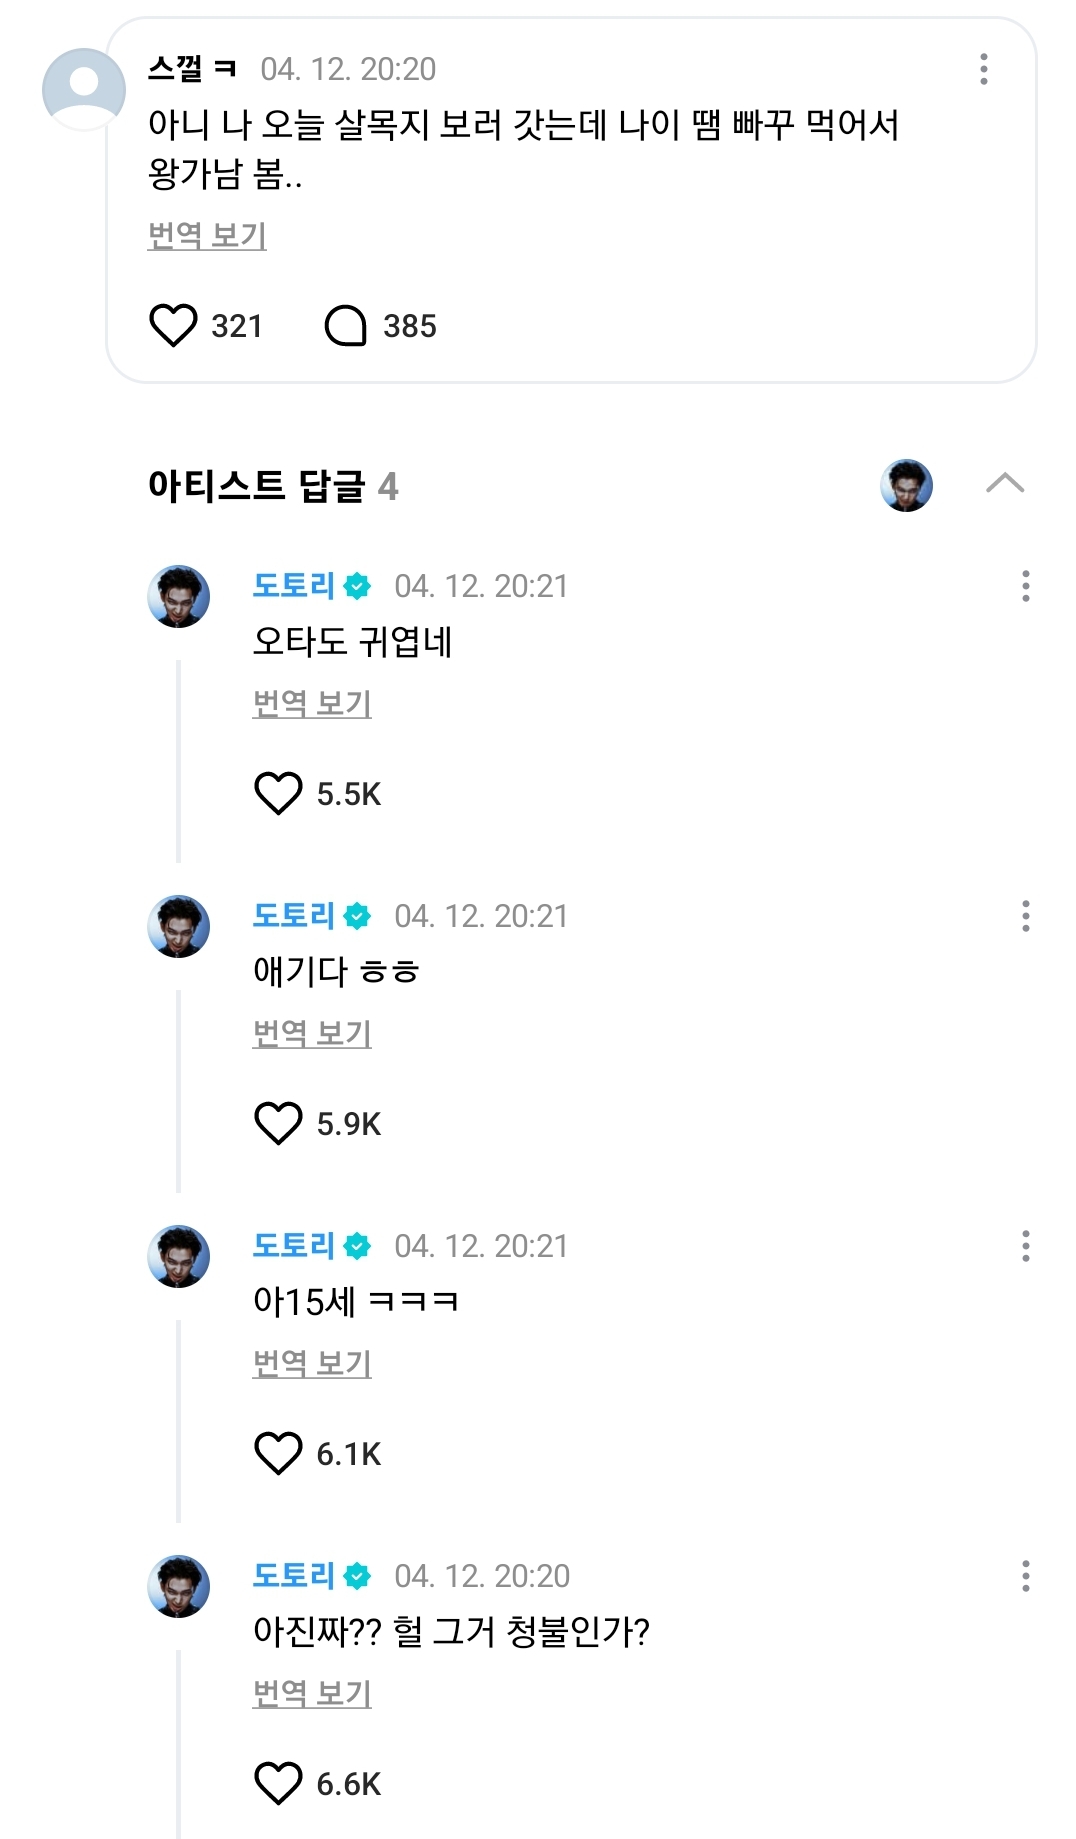Open more options for the 스껄 post
The height and width of the screenshot is (1839, 1076).
(984, 69)
